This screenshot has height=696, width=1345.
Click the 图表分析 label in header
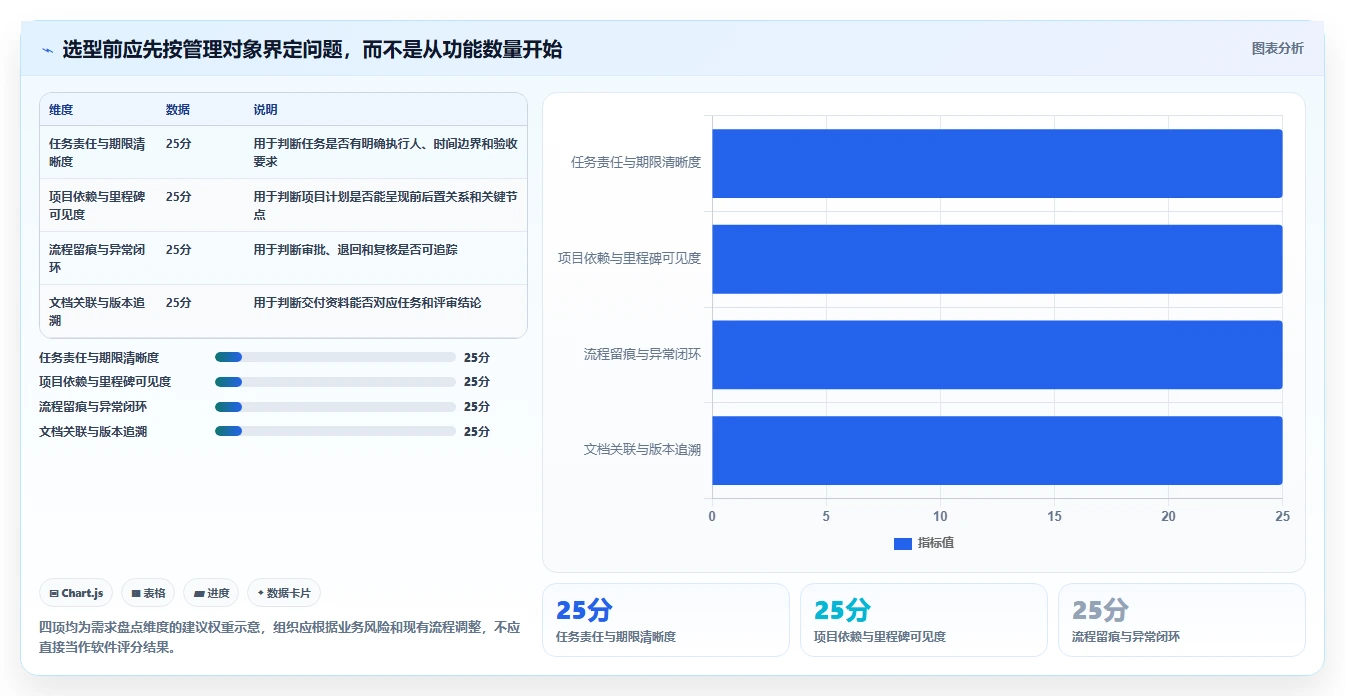[x=1277, y=48]
